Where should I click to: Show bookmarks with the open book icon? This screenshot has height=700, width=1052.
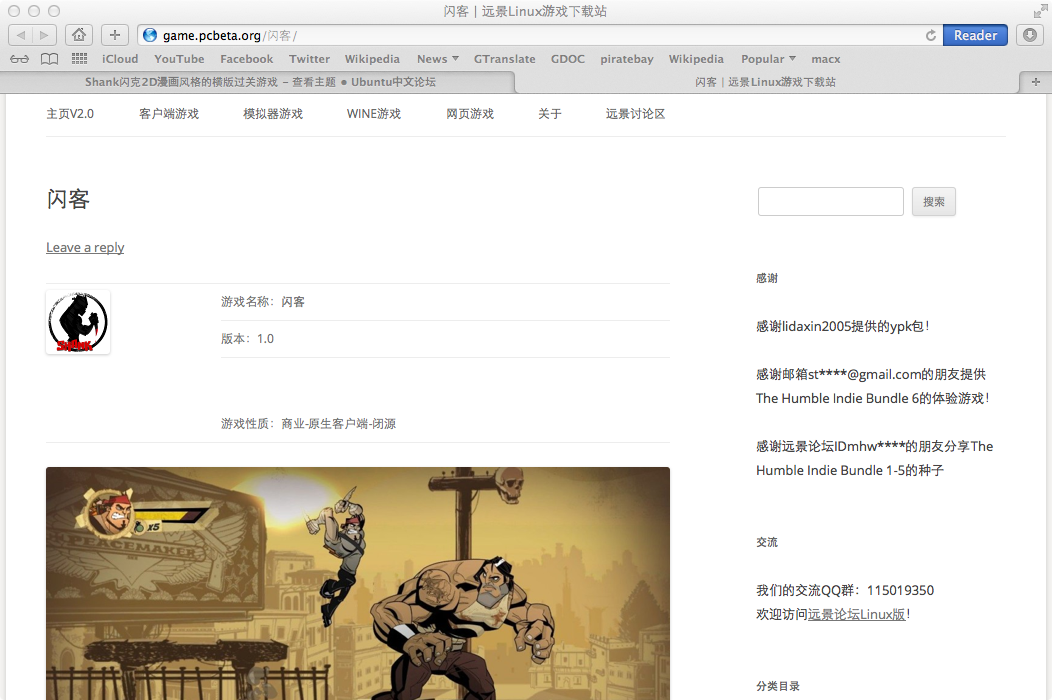point(49,59)
